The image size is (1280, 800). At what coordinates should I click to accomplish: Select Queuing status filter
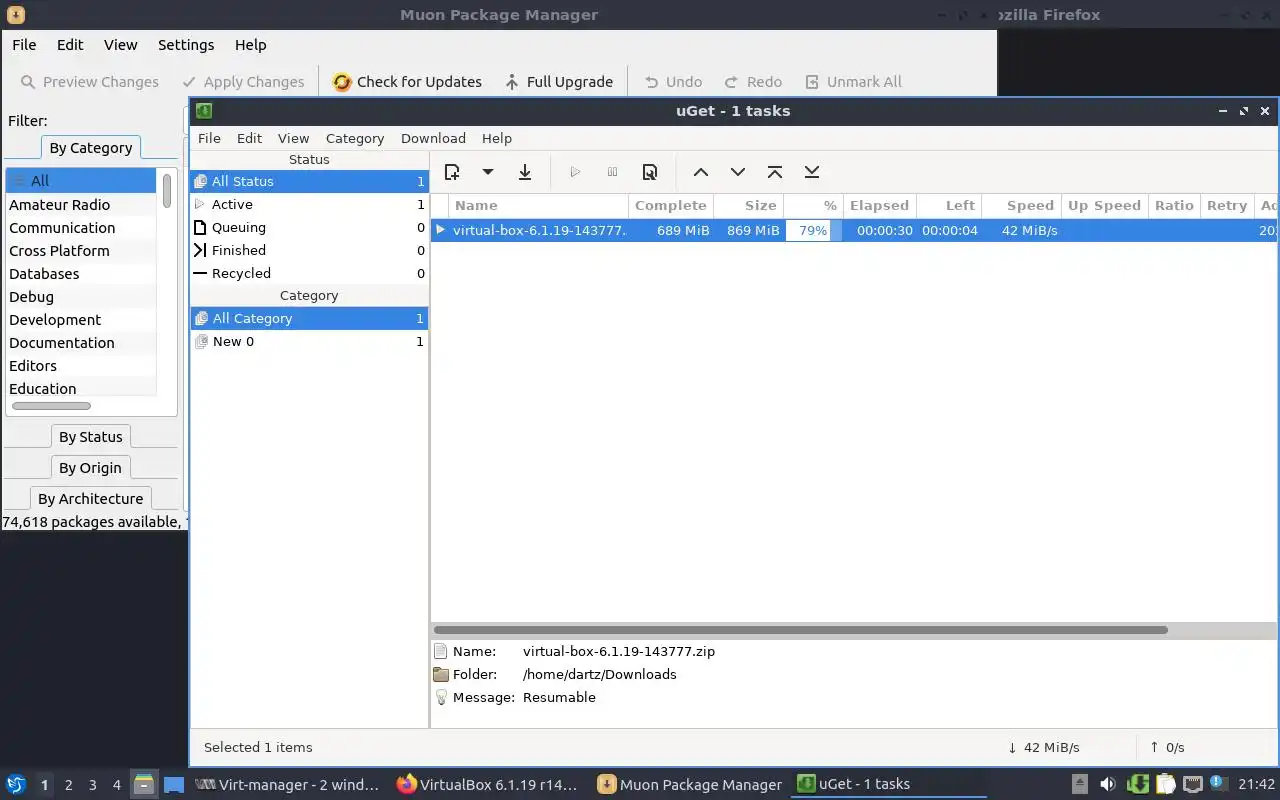[x=309, y=227]
